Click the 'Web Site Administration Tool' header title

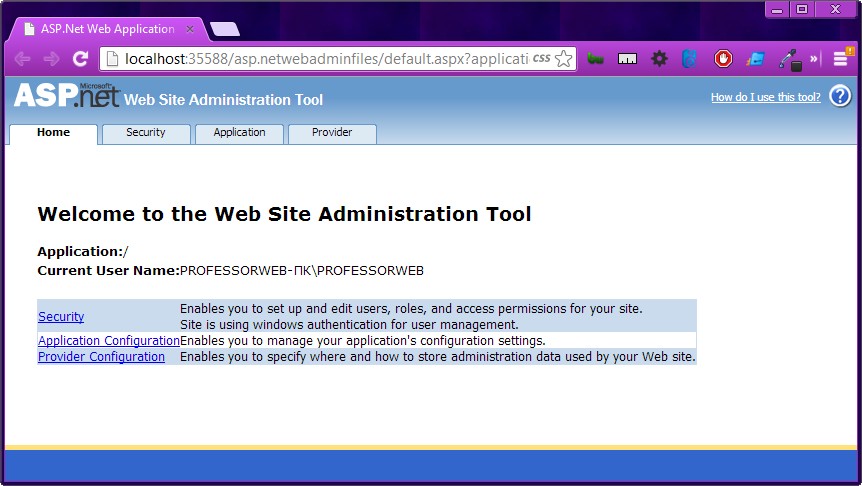coord(223,100)
